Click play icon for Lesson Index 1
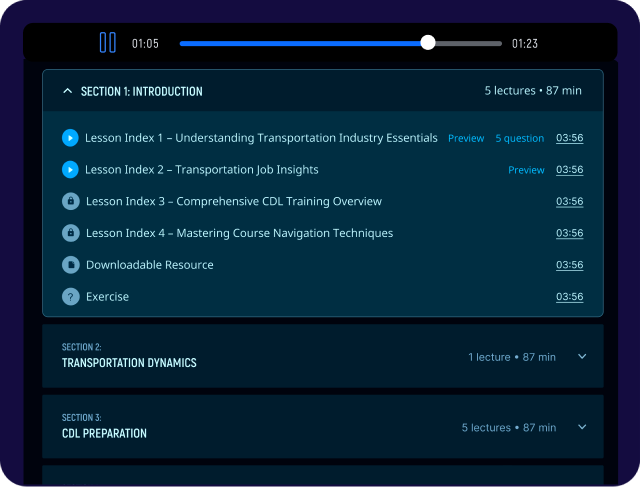640x487 pixels. coord(70,138)
